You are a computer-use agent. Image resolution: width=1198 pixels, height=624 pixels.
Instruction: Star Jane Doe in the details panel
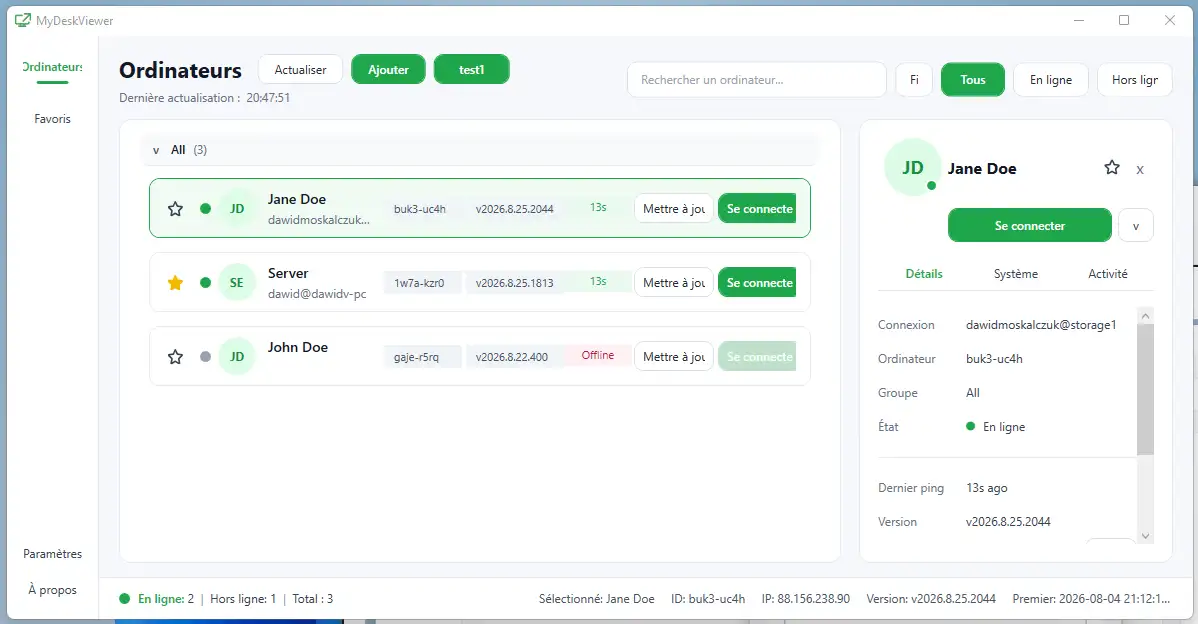(1112, 167)
